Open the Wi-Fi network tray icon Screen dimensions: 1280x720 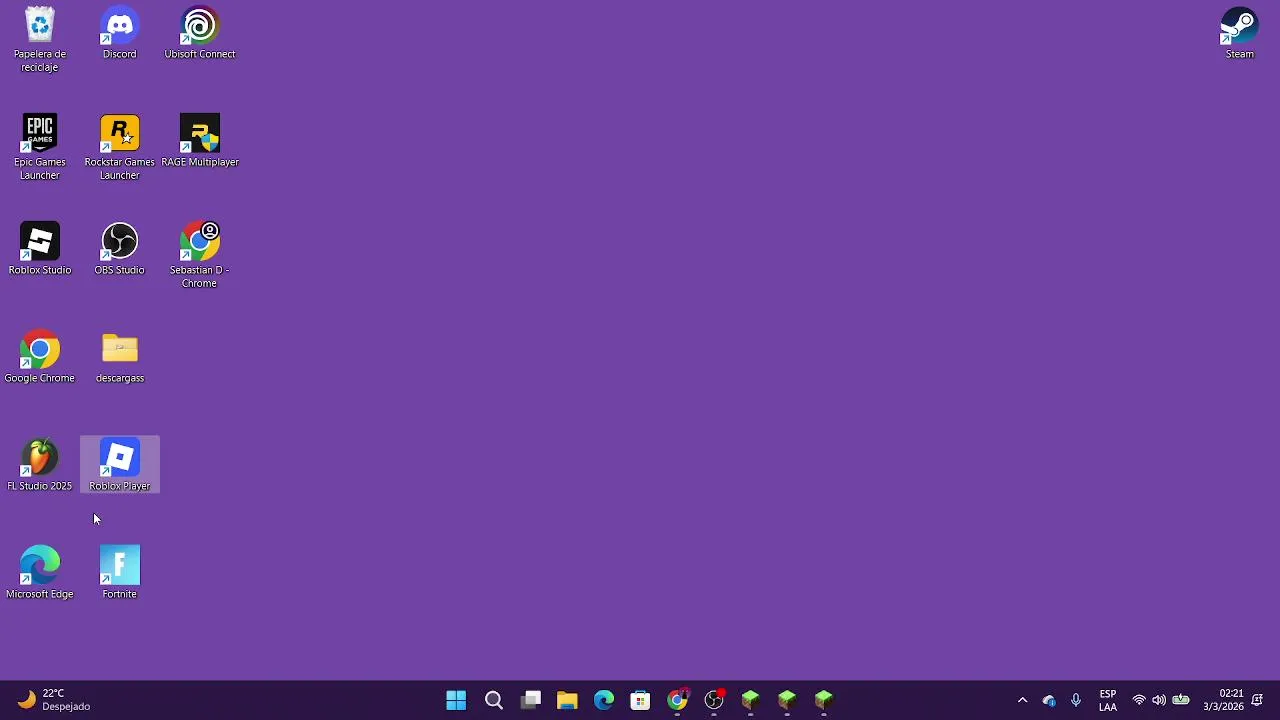(1139, 700)
